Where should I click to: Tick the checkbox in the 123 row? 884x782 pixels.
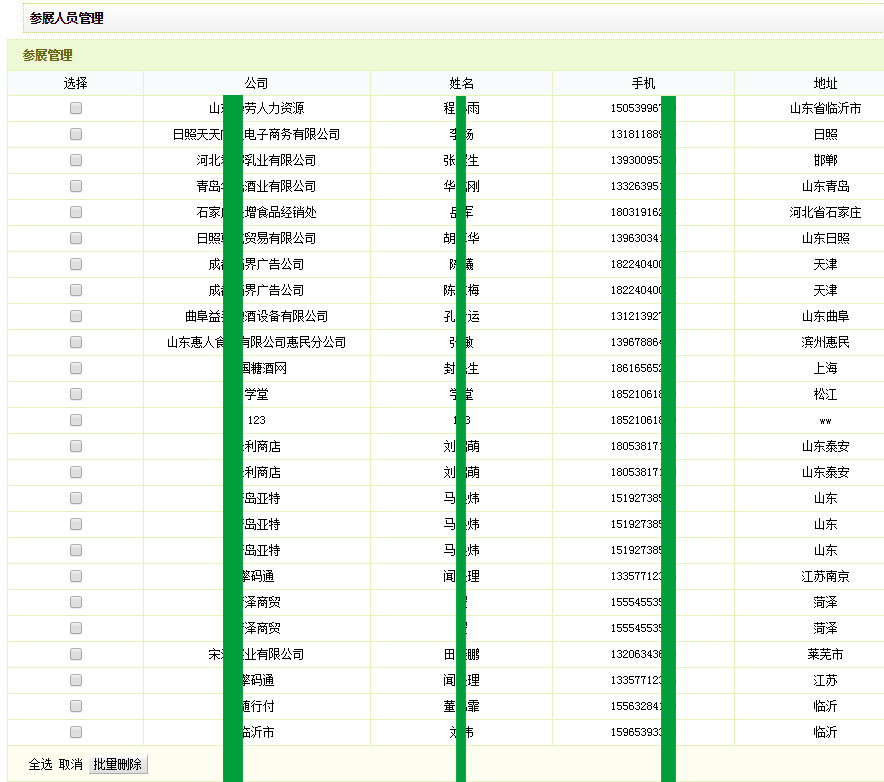[x=76, y=420]
